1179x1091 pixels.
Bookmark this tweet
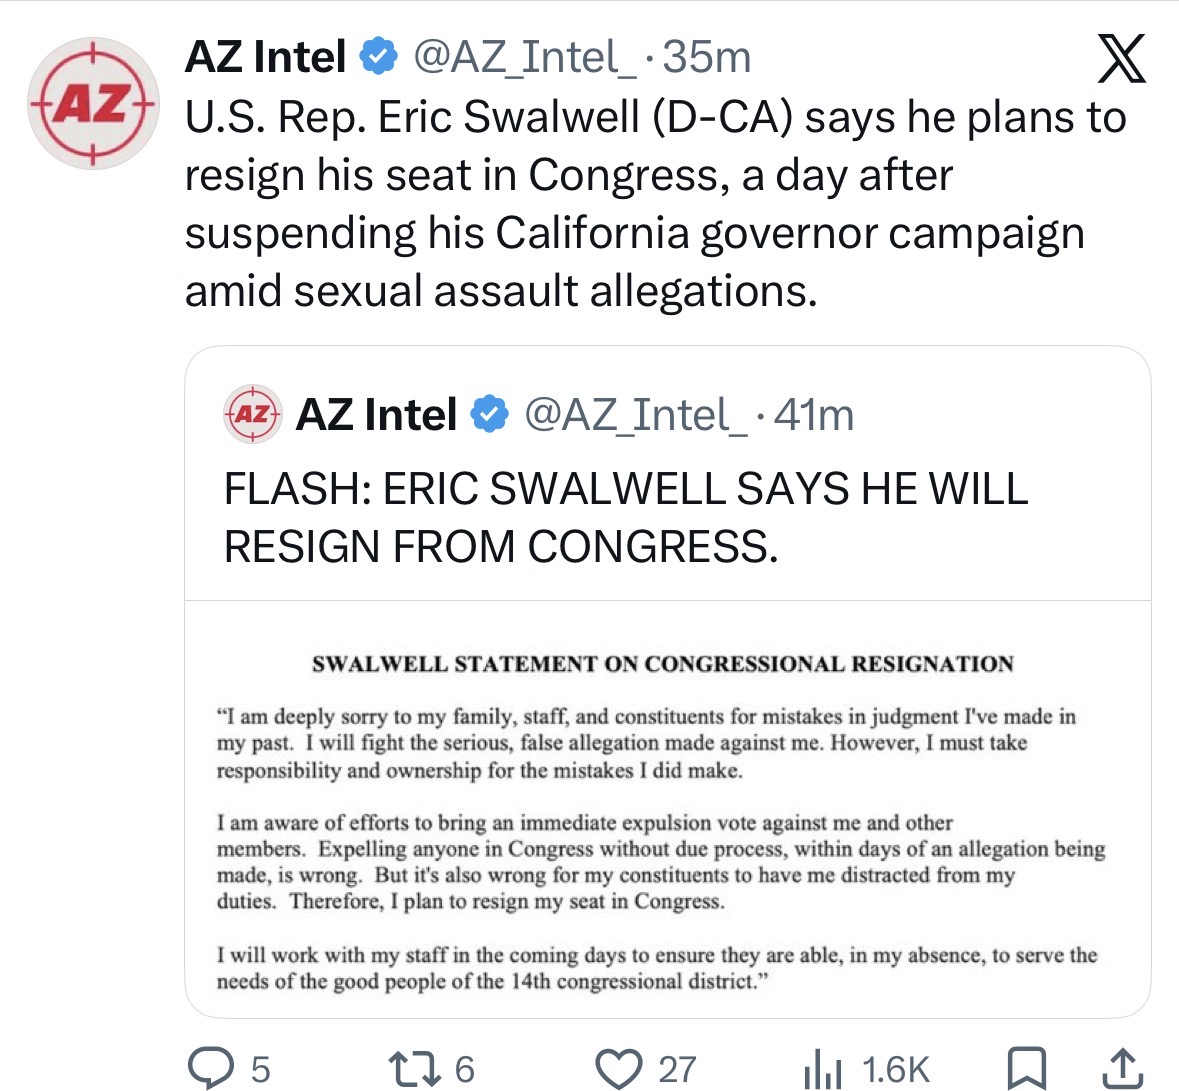[1026, 1068]
